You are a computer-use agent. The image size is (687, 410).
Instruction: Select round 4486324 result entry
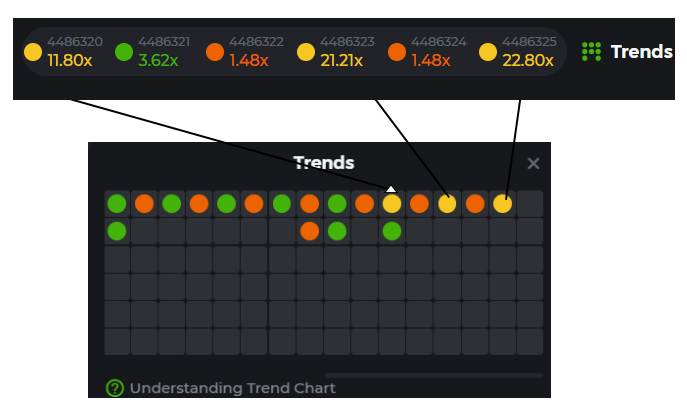pyautogui.click(x=432, y=51)
